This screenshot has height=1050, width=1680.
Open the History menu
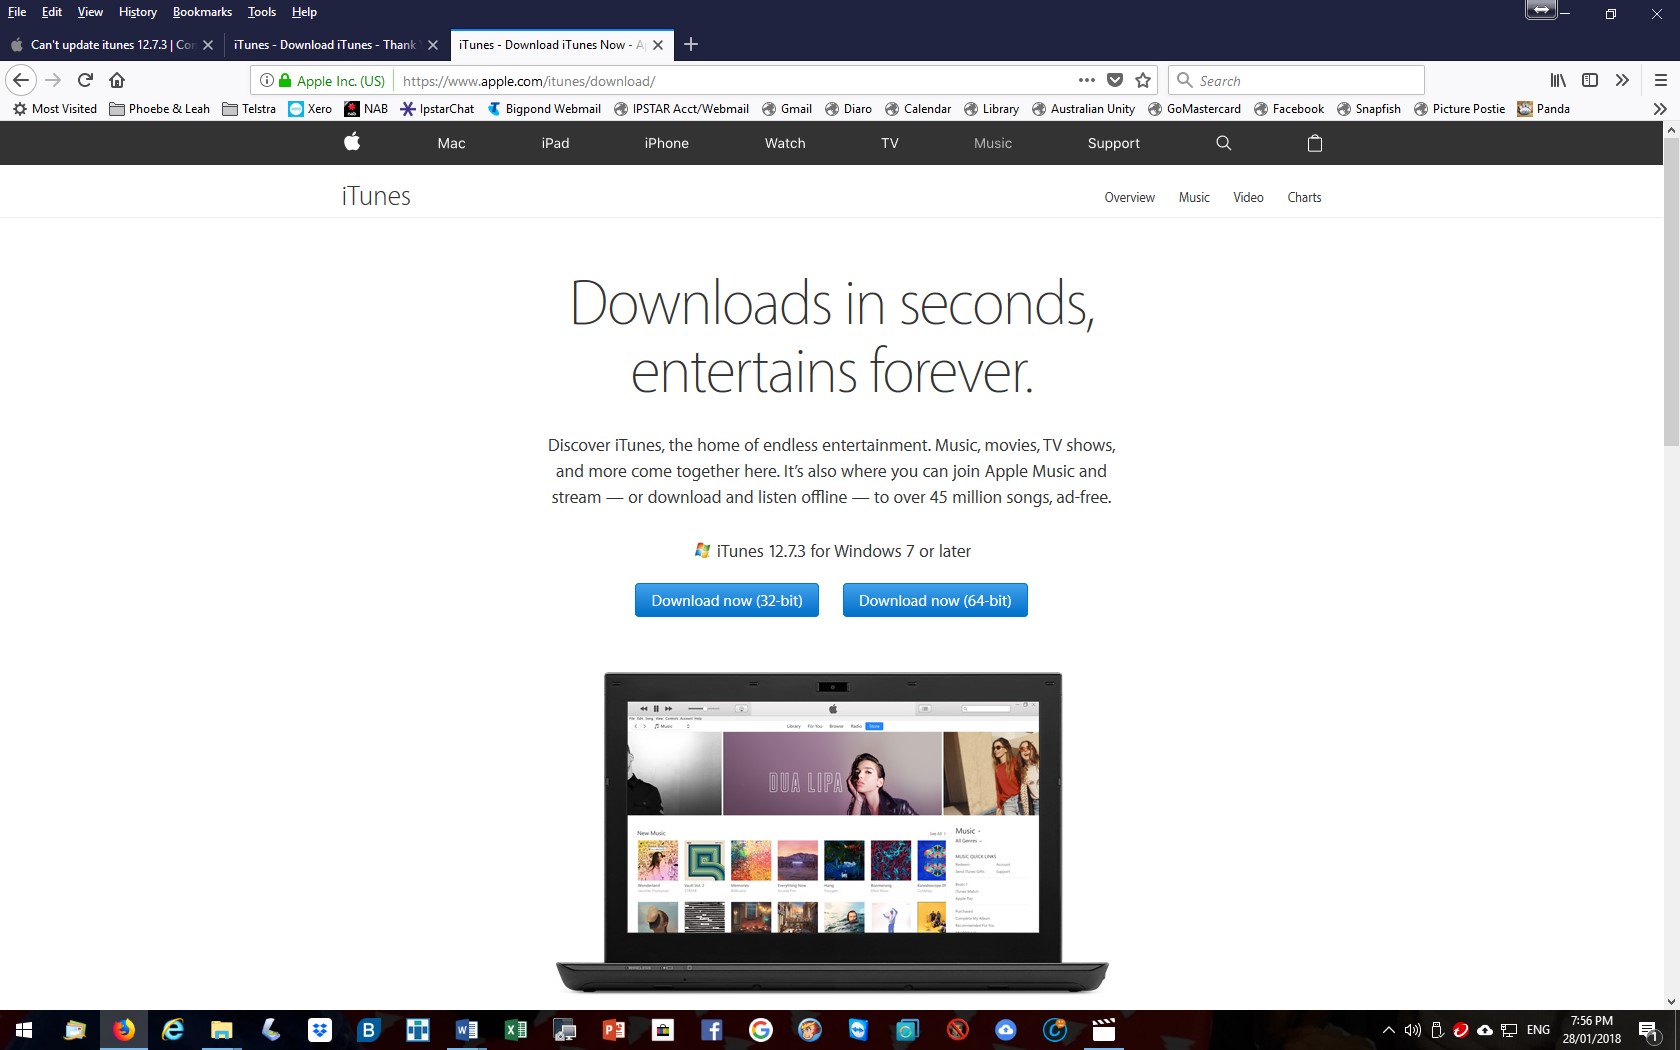tap(138, 12)
